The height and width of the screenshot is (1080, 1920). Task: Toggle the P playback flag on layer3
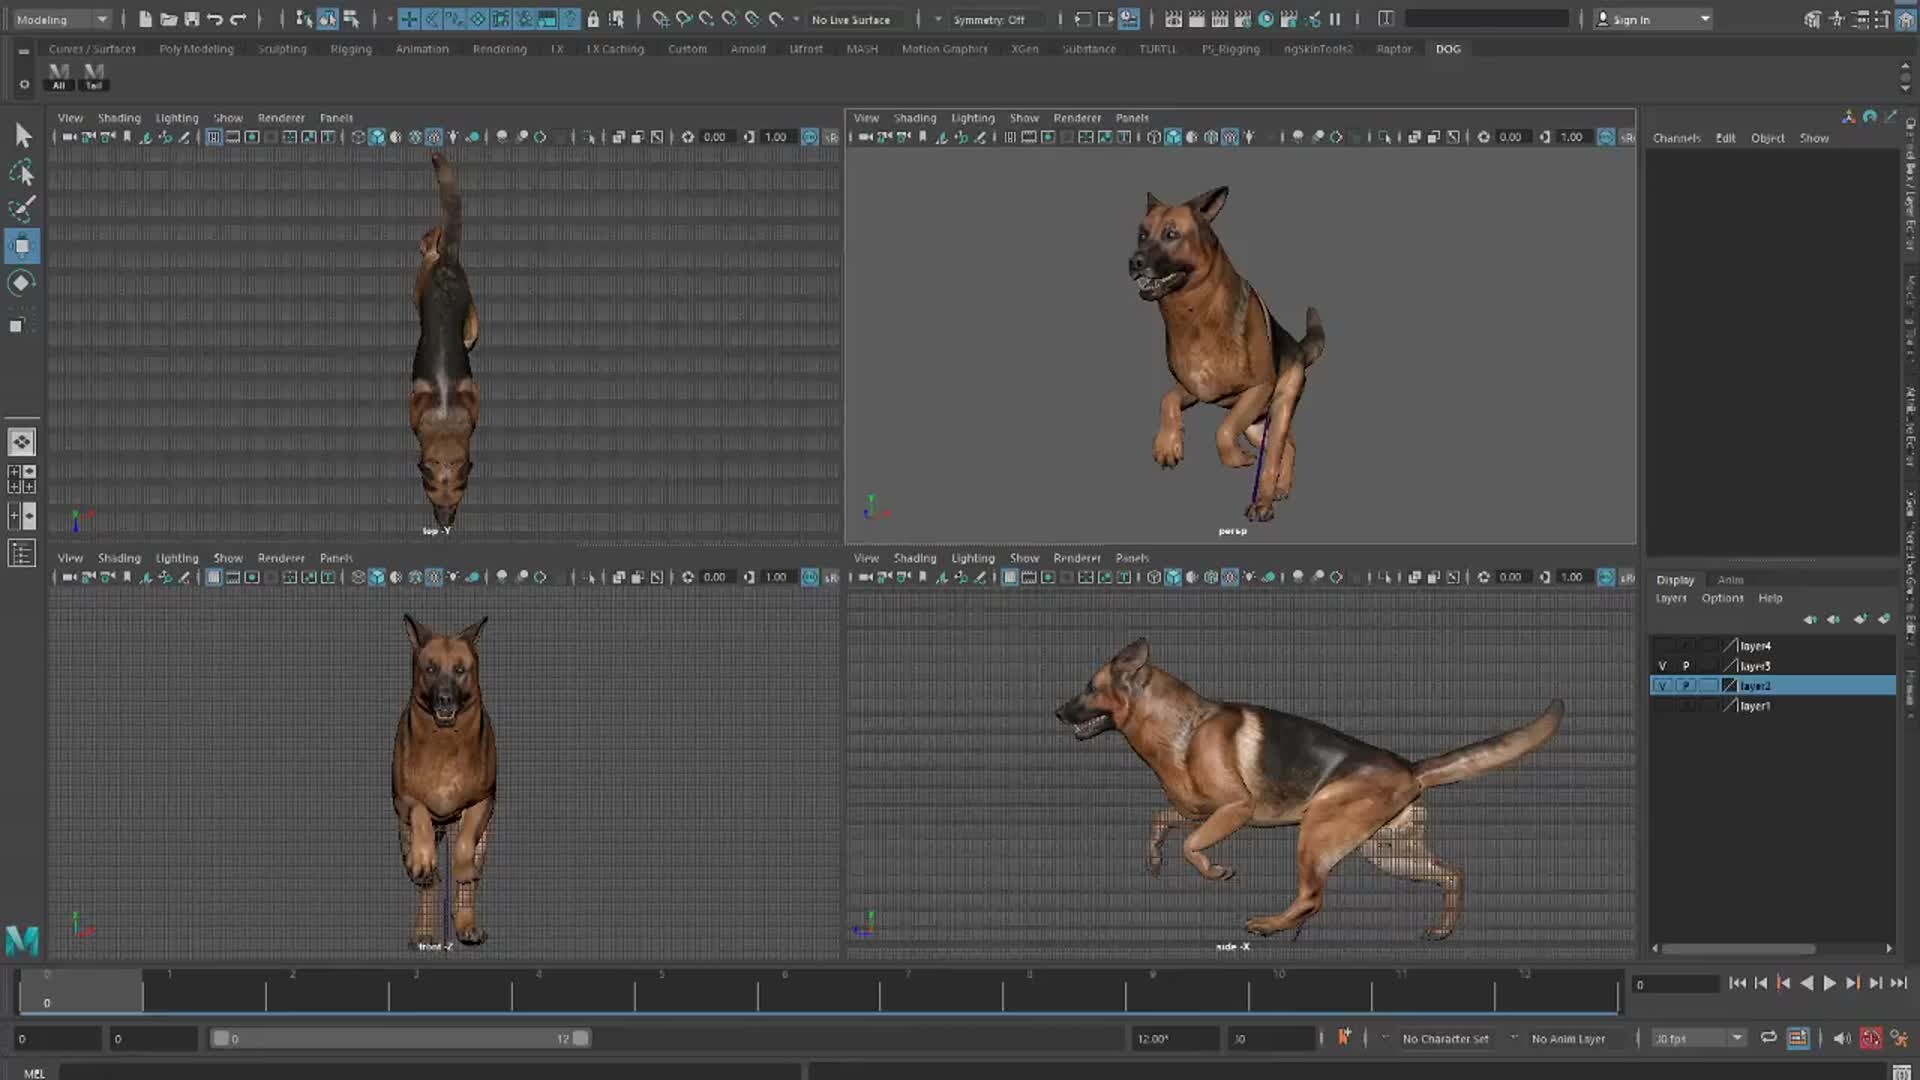coord(1685,665)
